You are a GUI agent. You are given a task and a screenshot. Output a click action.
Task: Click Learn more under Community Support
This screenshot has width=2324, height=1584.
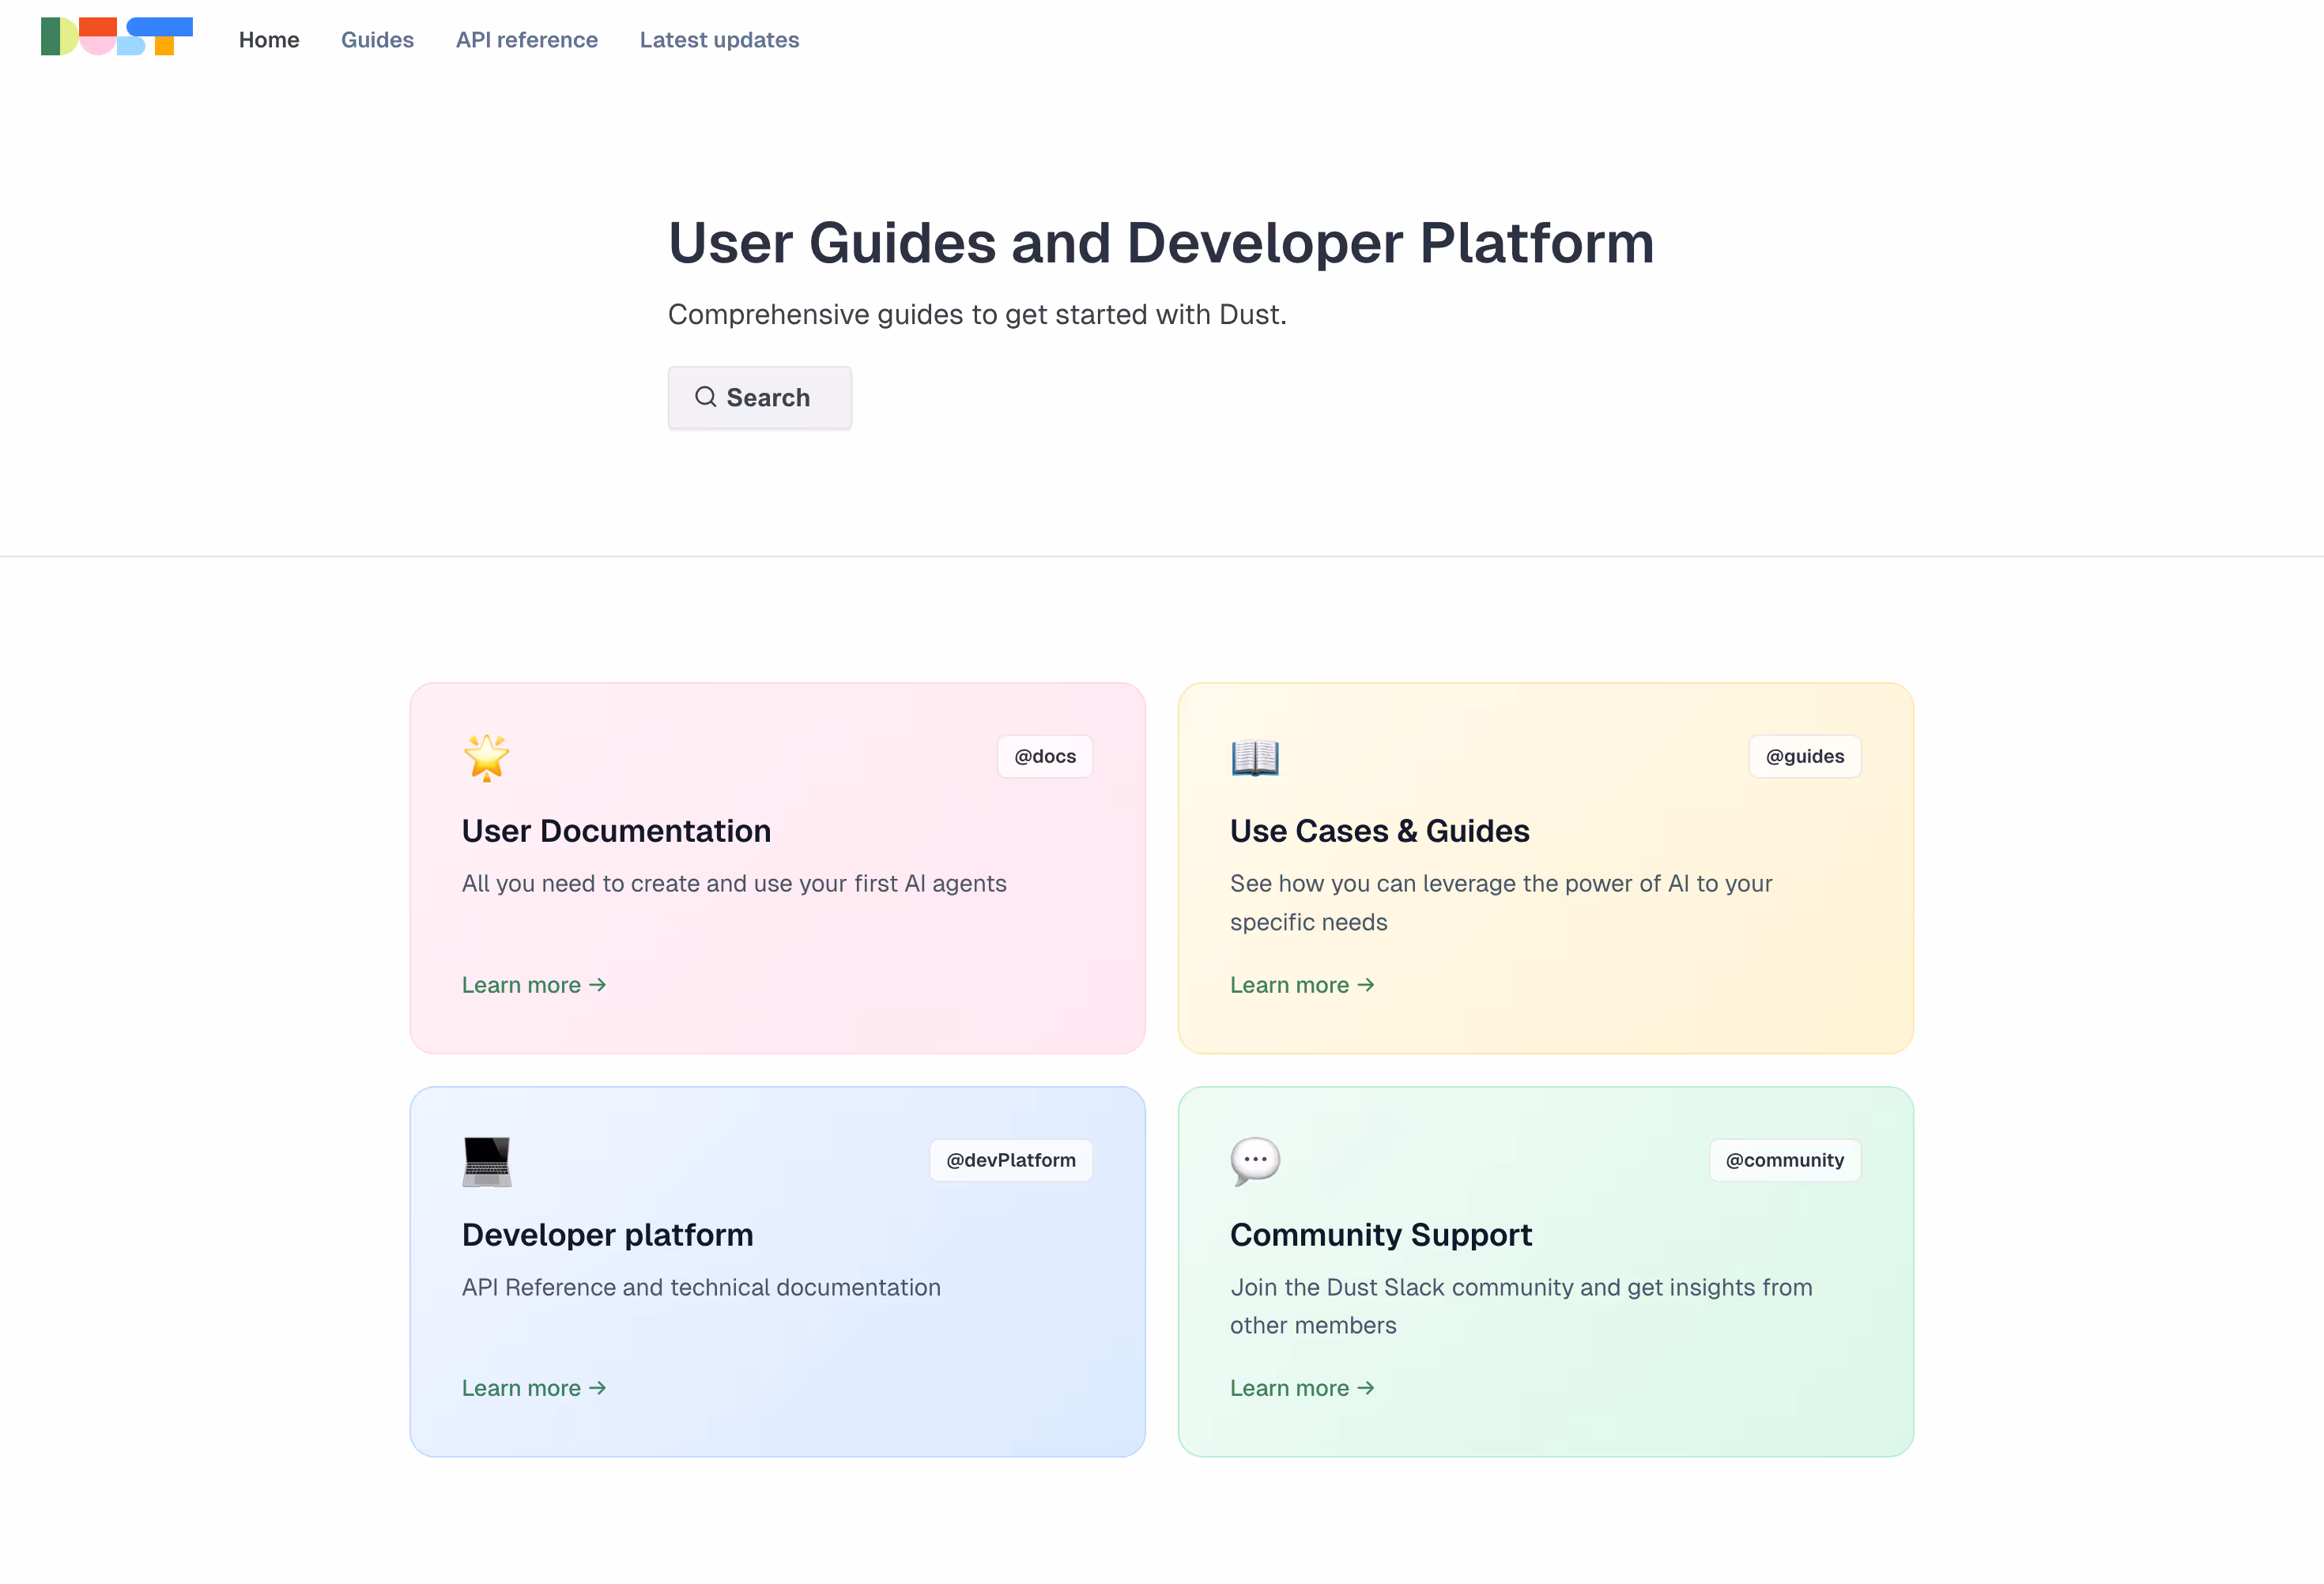[1302, 1388]
